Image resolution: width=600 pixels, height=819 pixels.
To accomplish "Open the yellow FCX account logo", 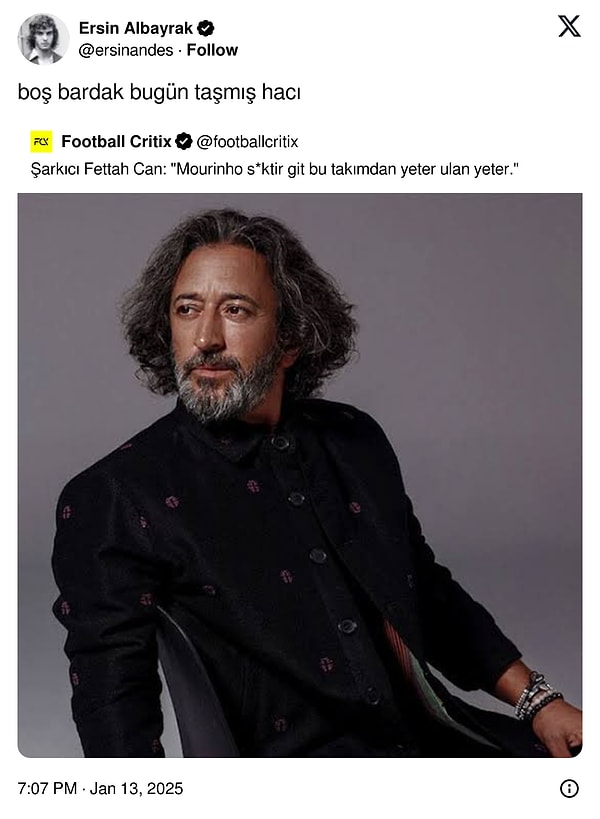I will (41, 141).
